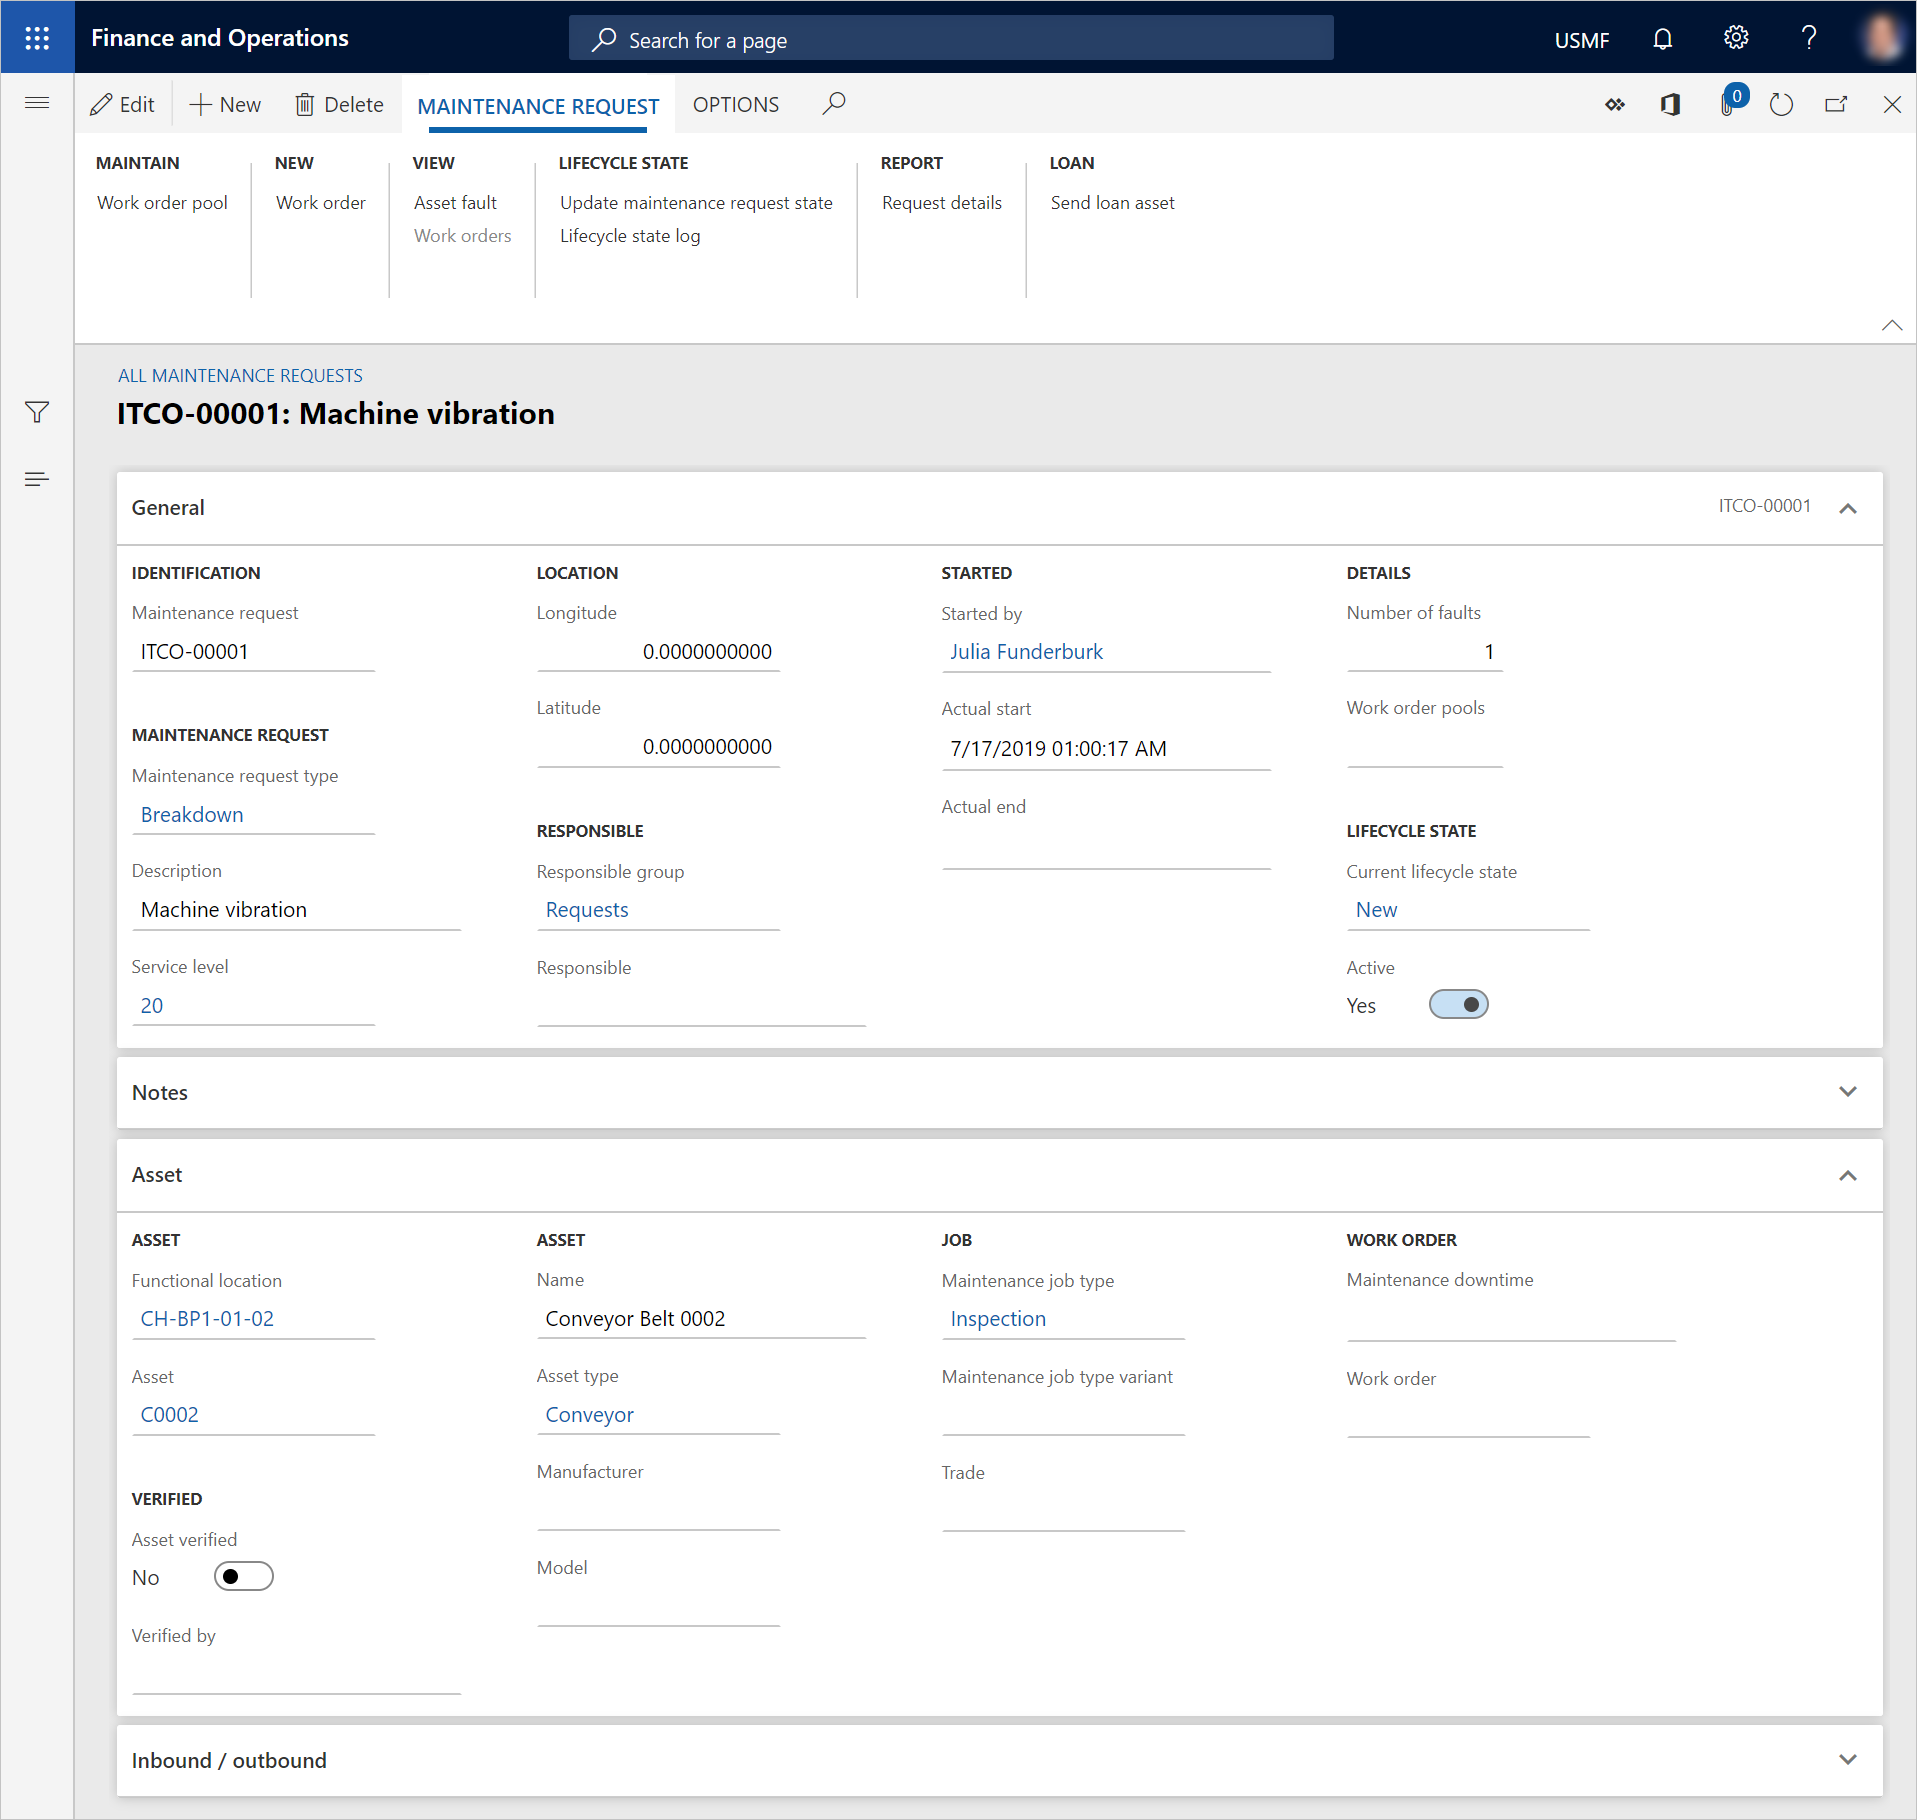Click Update maintenance request state
The width and height of the screenshot is (1917, 1820).
click(696, 203)
